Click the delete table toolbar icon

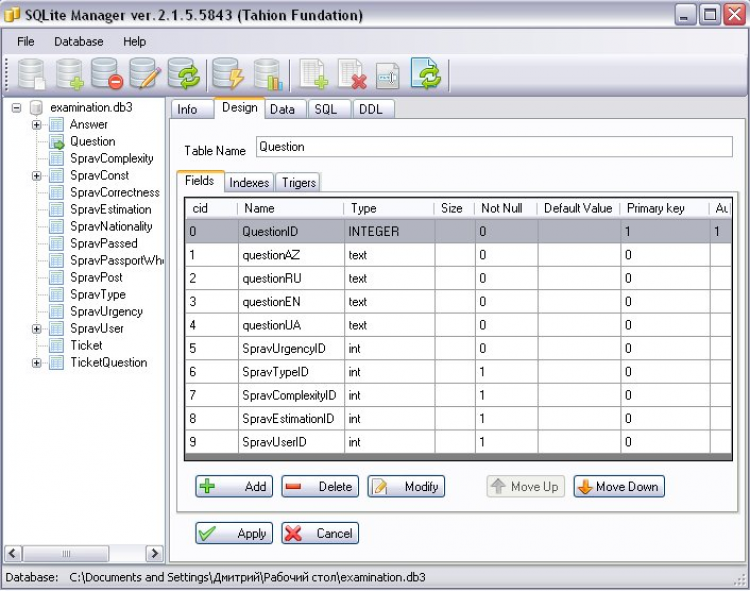(351, 74)
